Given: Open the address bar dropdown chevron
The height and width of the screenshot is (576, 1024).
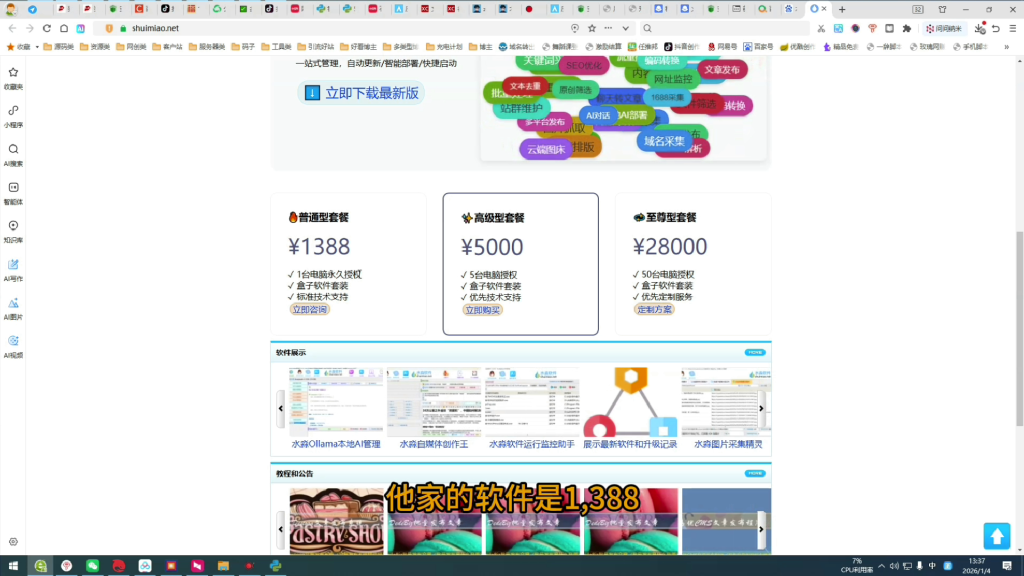Looking at the screenshot, I should tap(626, 28).
